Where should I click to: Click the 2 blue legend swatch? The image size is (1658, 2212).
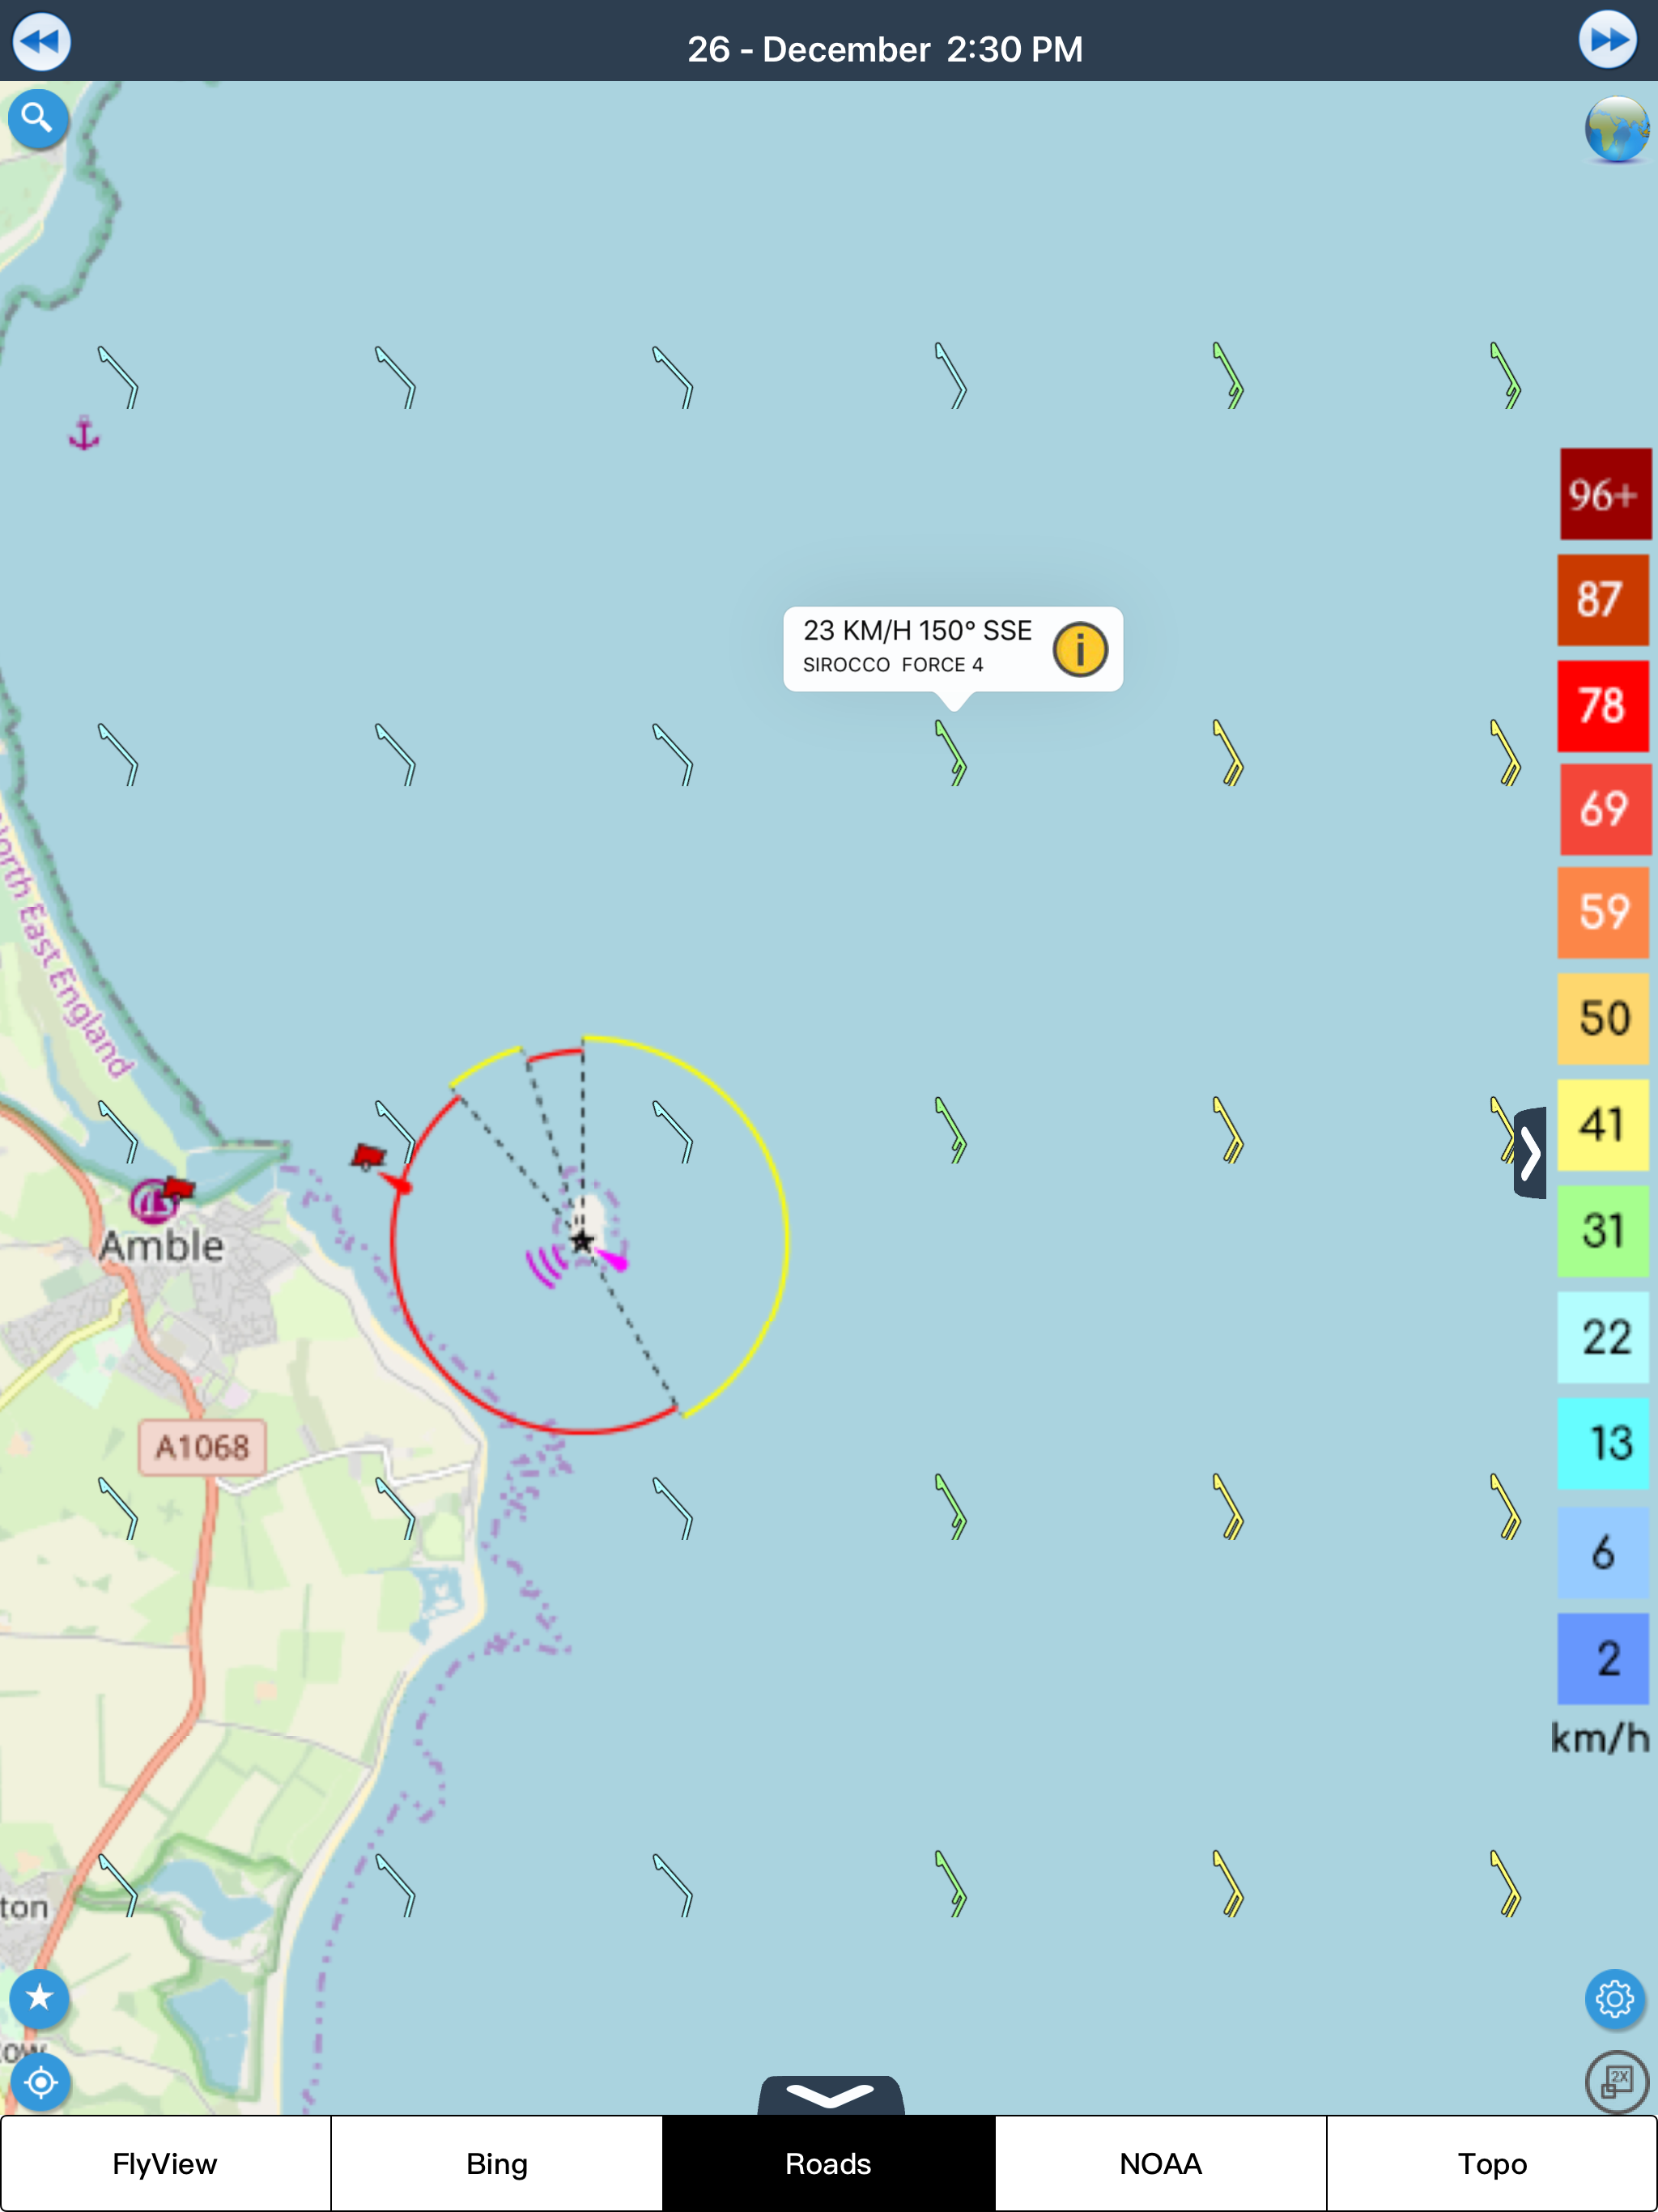(1603, 1658)
